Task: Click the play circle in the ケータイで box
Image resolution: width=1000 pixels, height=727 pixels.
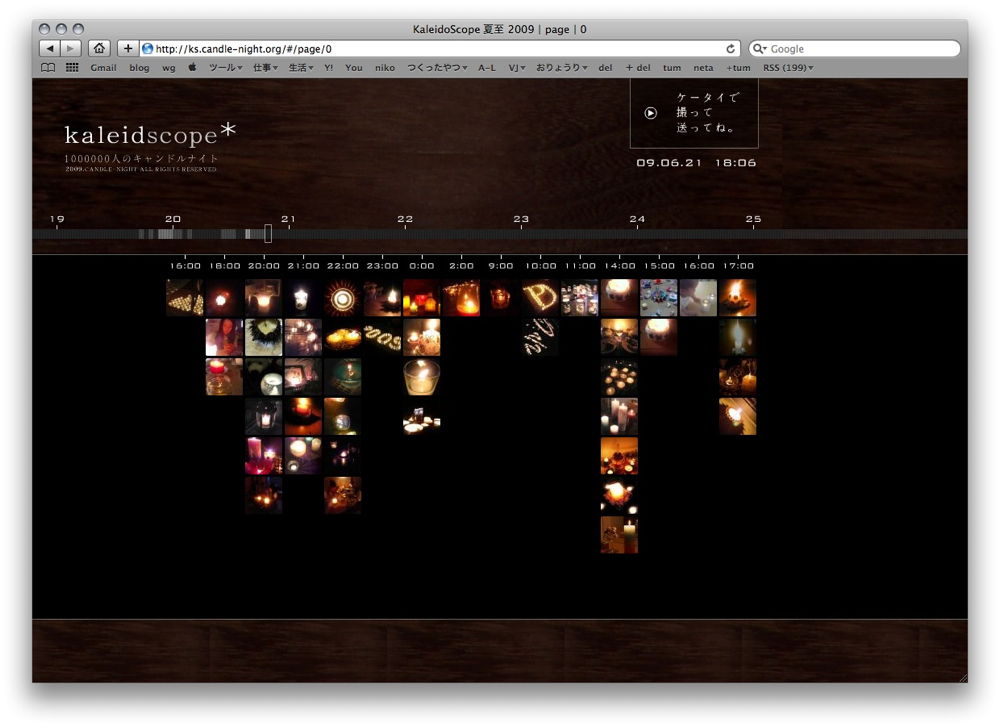Action: pos(651,113)
